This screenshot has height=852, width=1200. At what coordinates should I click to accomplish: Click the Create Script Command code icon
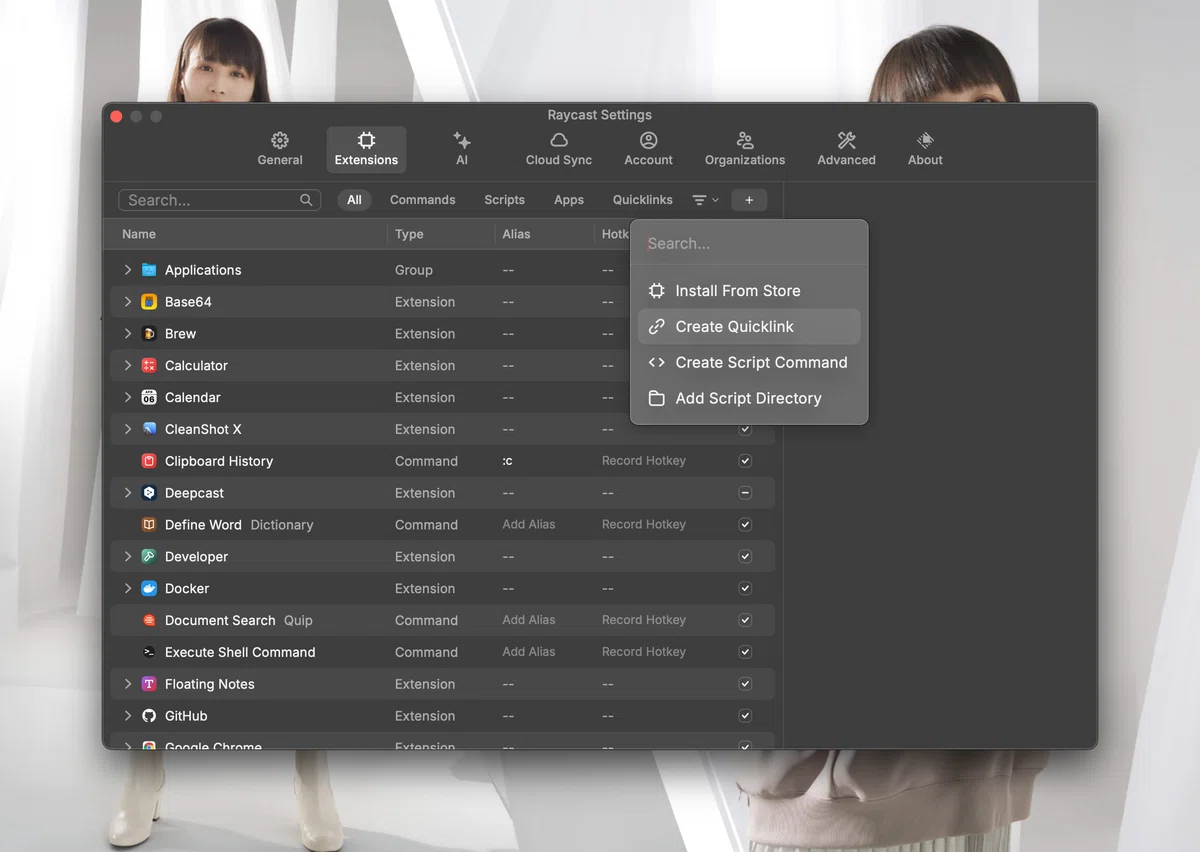point(656,363)
